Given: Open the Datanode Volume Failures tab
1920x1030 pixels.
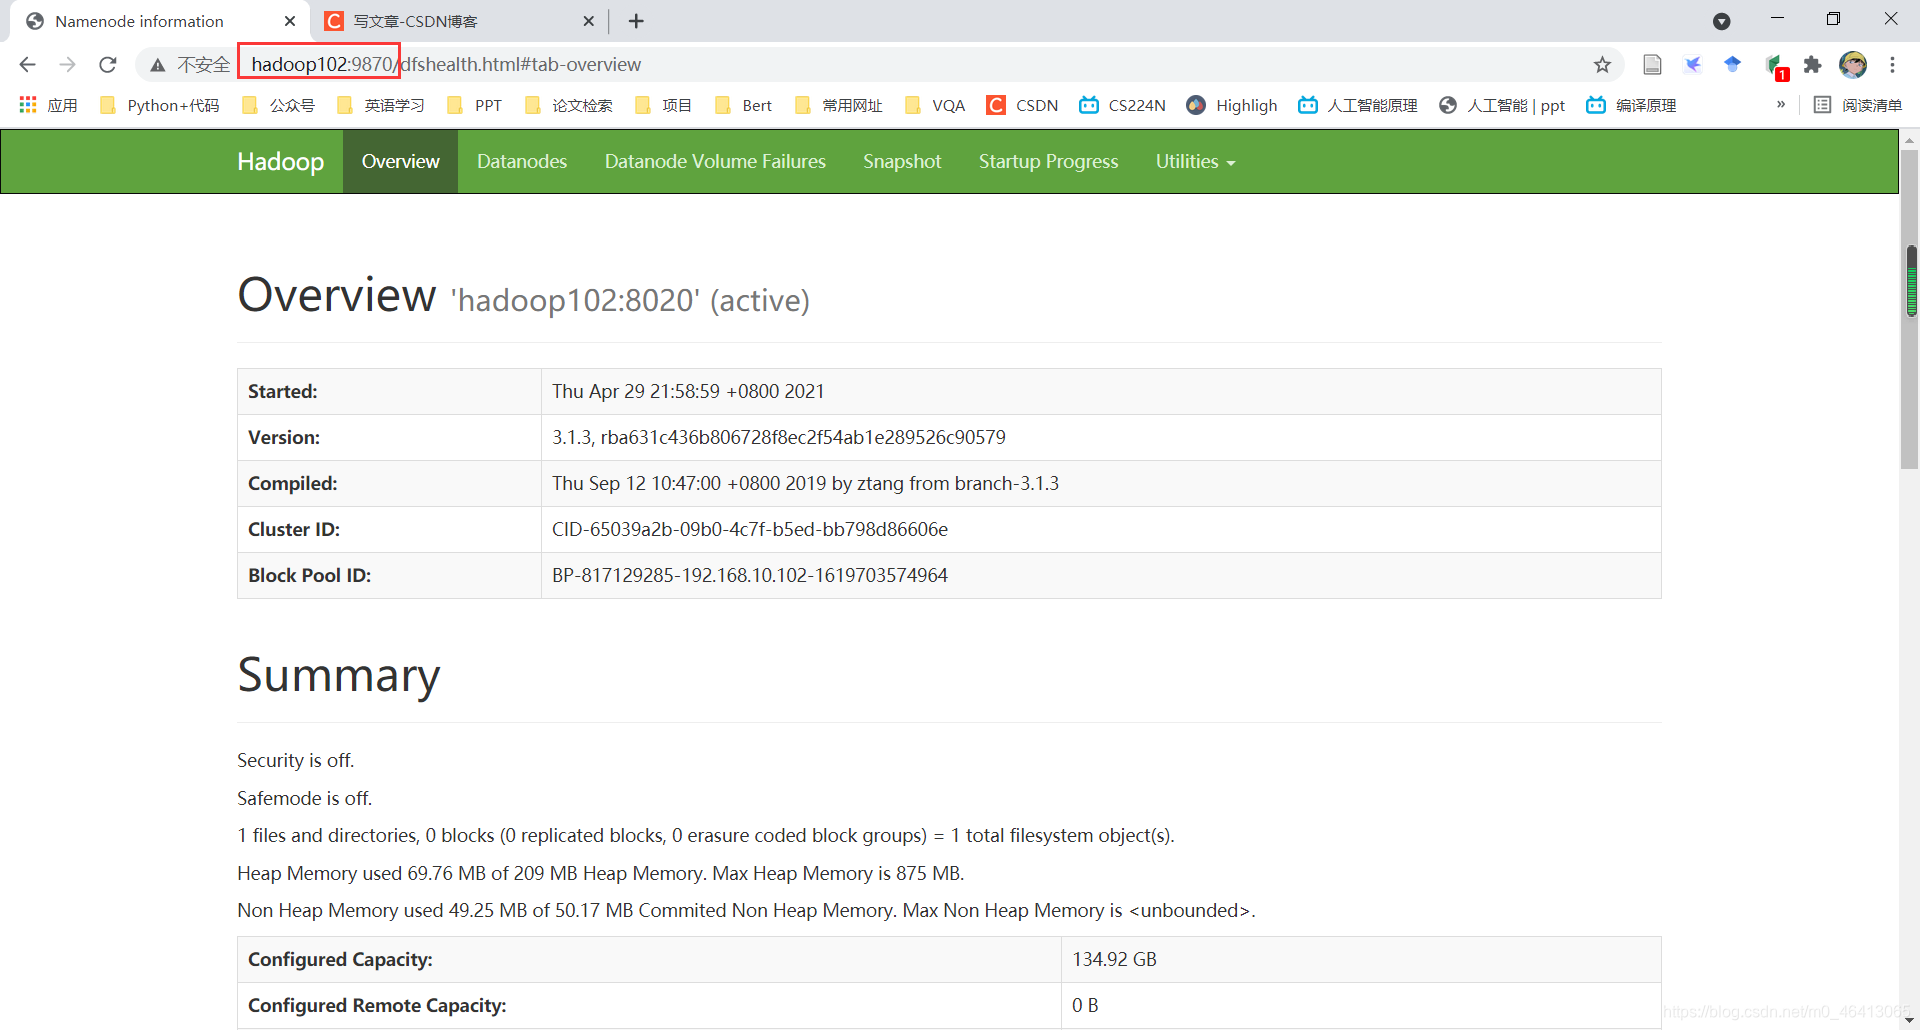Looking at the screenshot, I should pos(715,161).
